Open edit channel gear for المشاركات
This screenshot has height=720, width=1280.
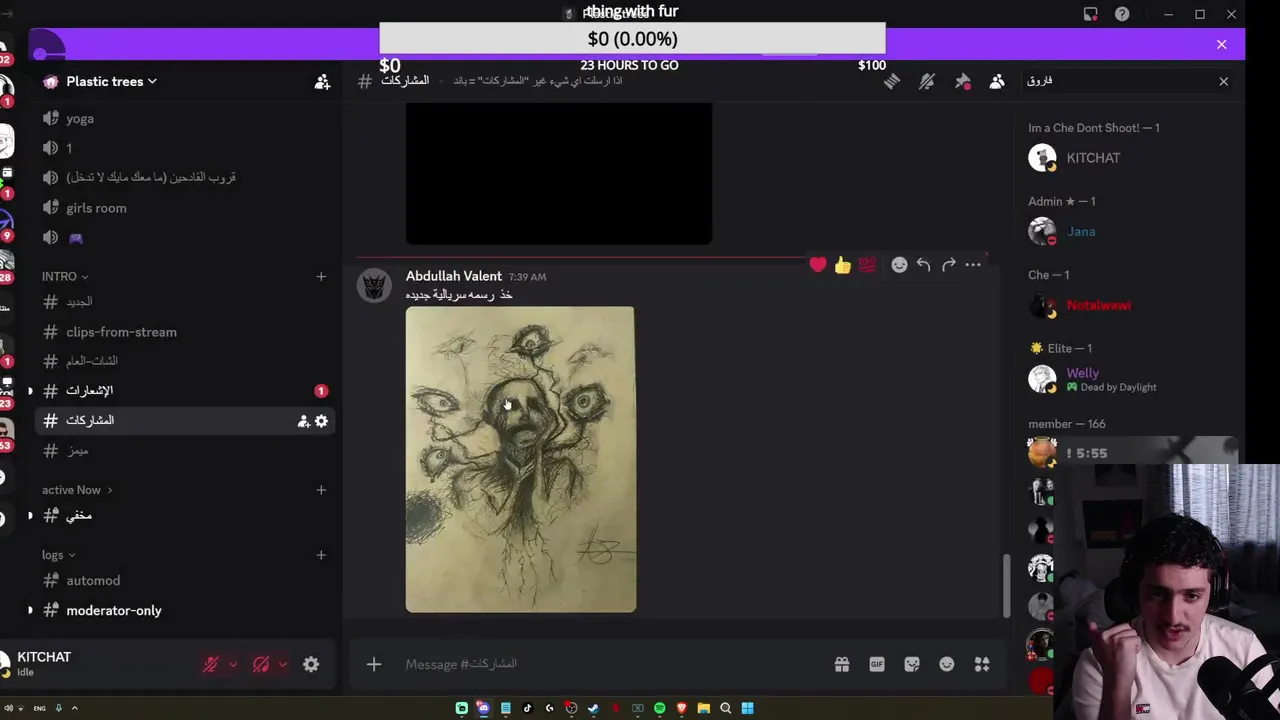(321, 421)
